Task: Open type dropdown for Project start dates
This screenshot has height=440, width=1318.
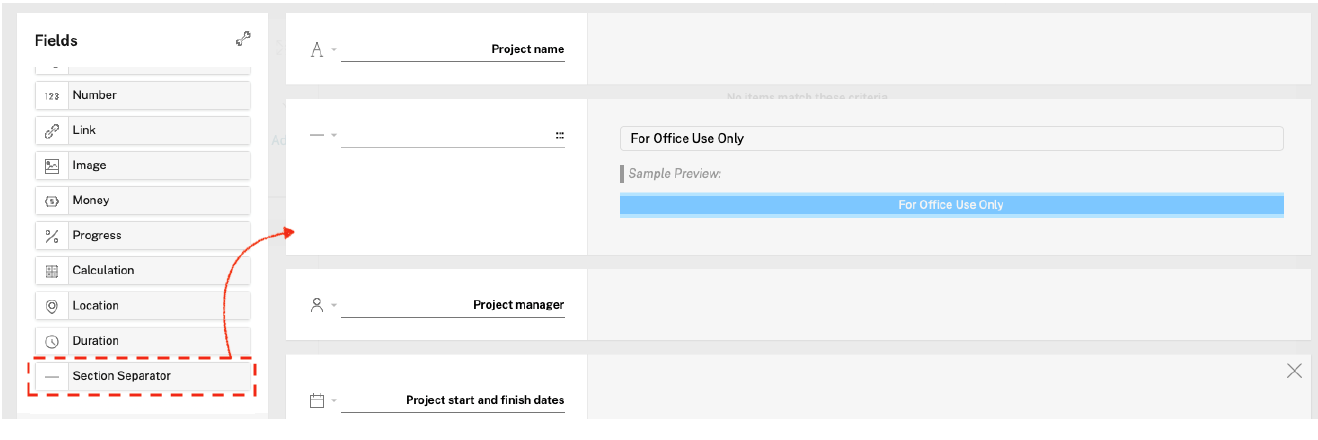Action: (322, 401)
